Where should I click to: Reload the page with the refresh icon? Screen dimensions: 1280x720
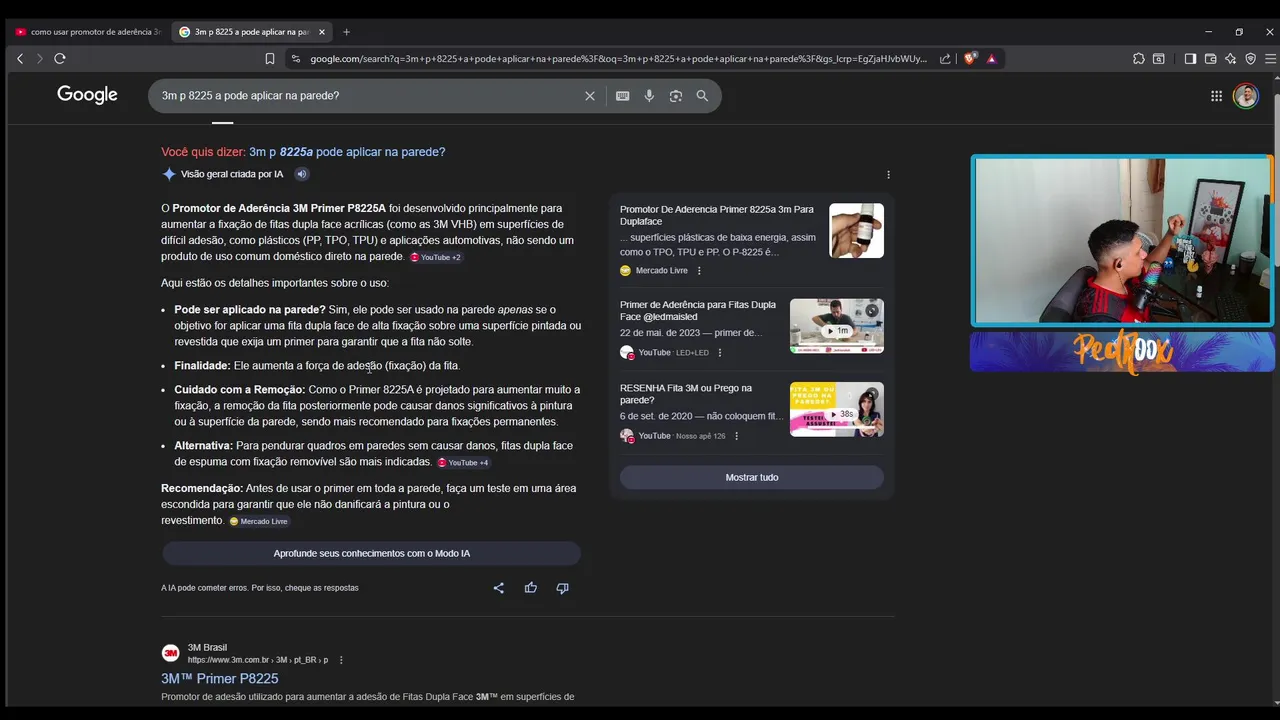click(60, 59)
